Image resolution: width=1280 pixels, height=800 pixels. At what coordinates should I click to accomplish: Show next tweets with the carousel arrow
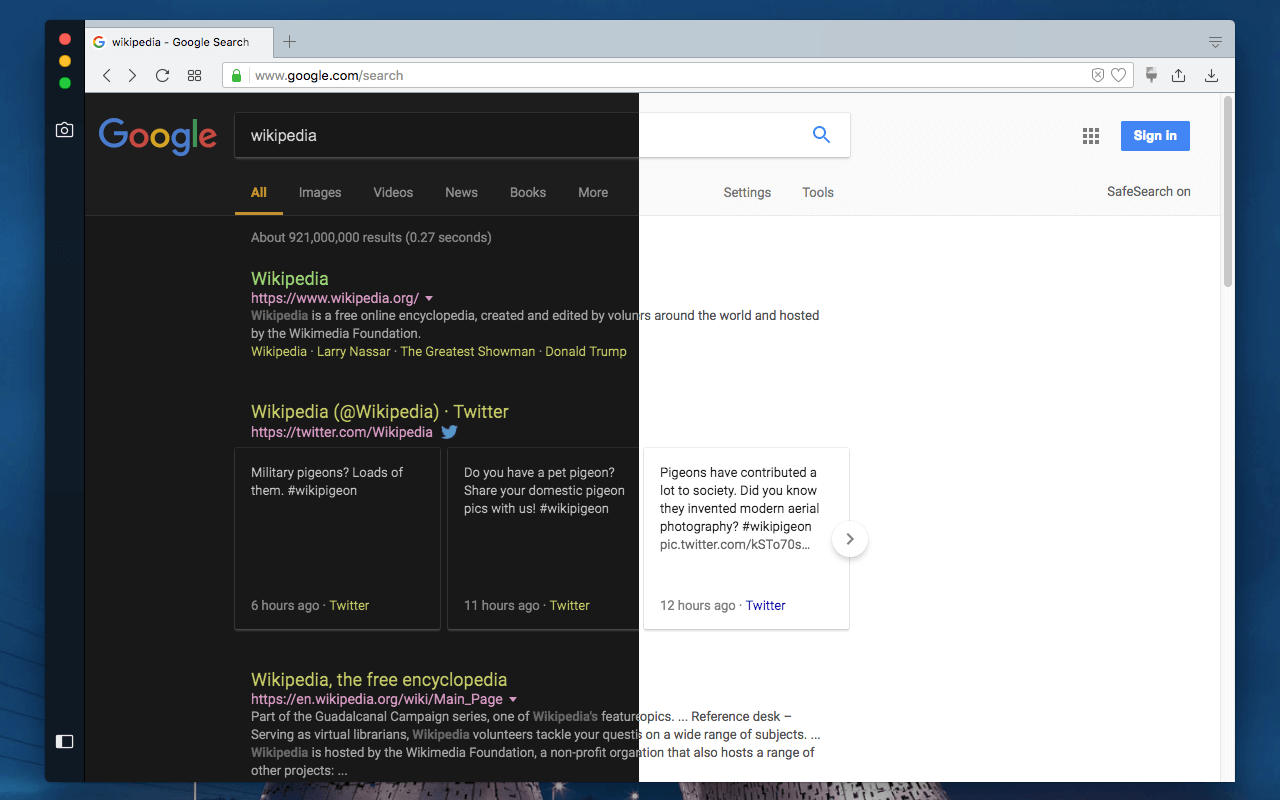pos(849,539)
